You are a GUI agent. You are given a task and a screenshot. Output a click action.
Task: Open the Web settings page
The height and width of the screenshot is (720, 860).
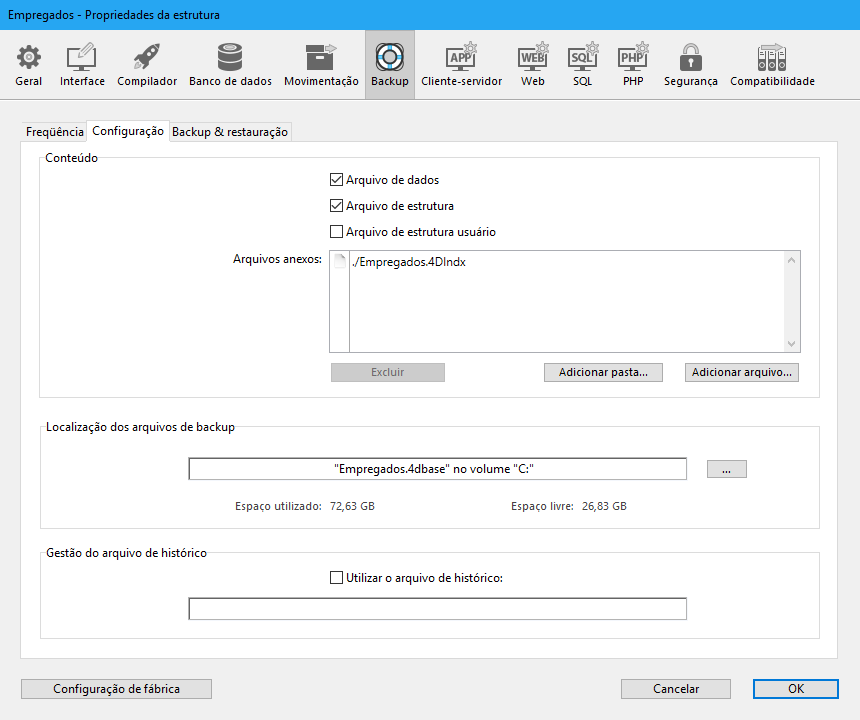pos(533,65)
